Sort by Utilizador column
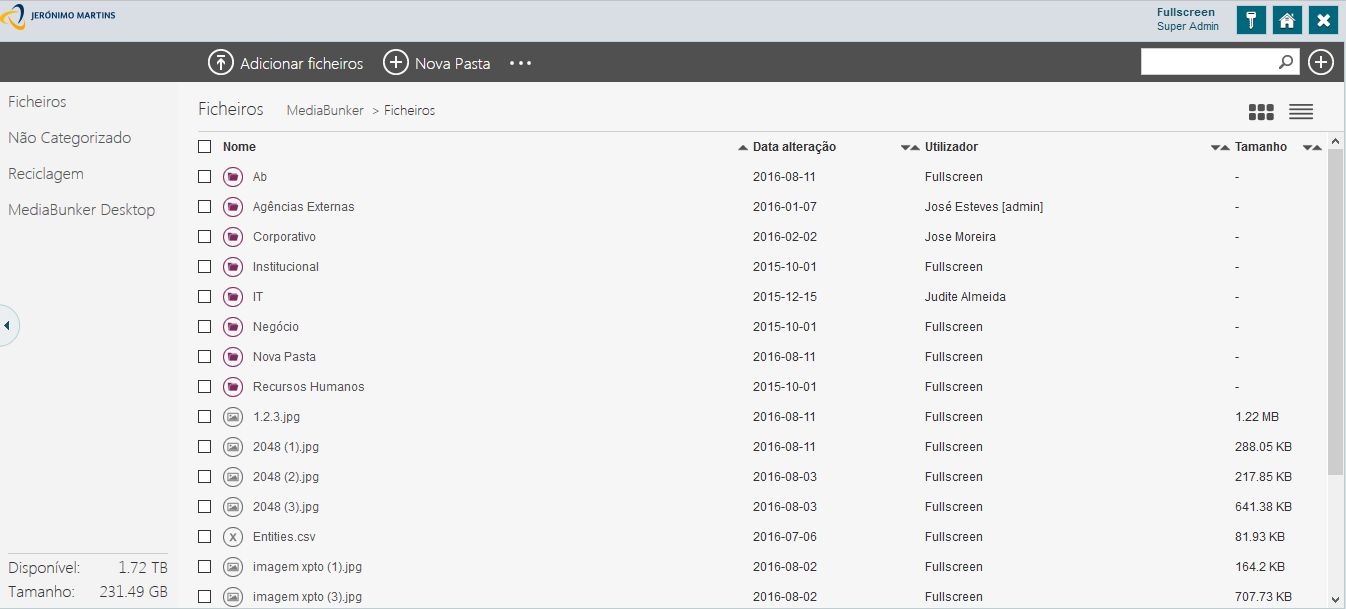 951,147
